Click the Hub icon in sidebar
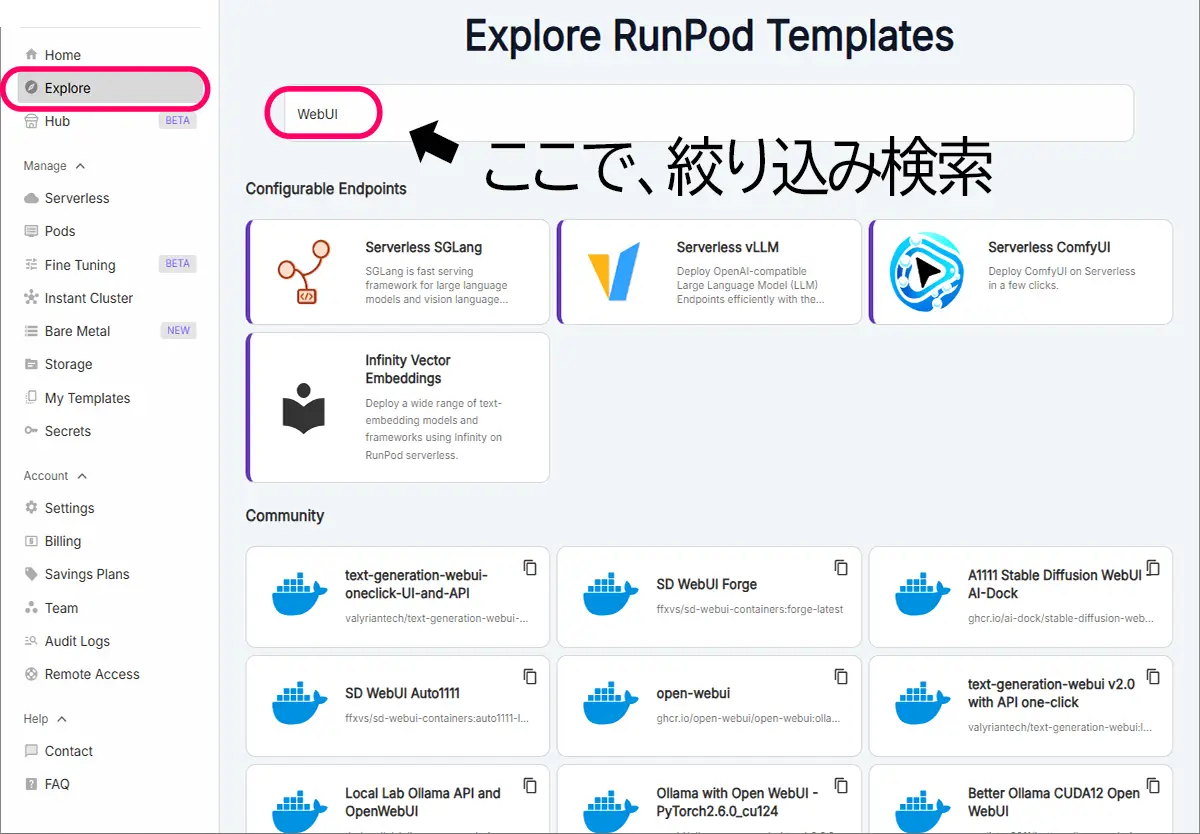The image size is (1200, 834). tap(31, 121)
